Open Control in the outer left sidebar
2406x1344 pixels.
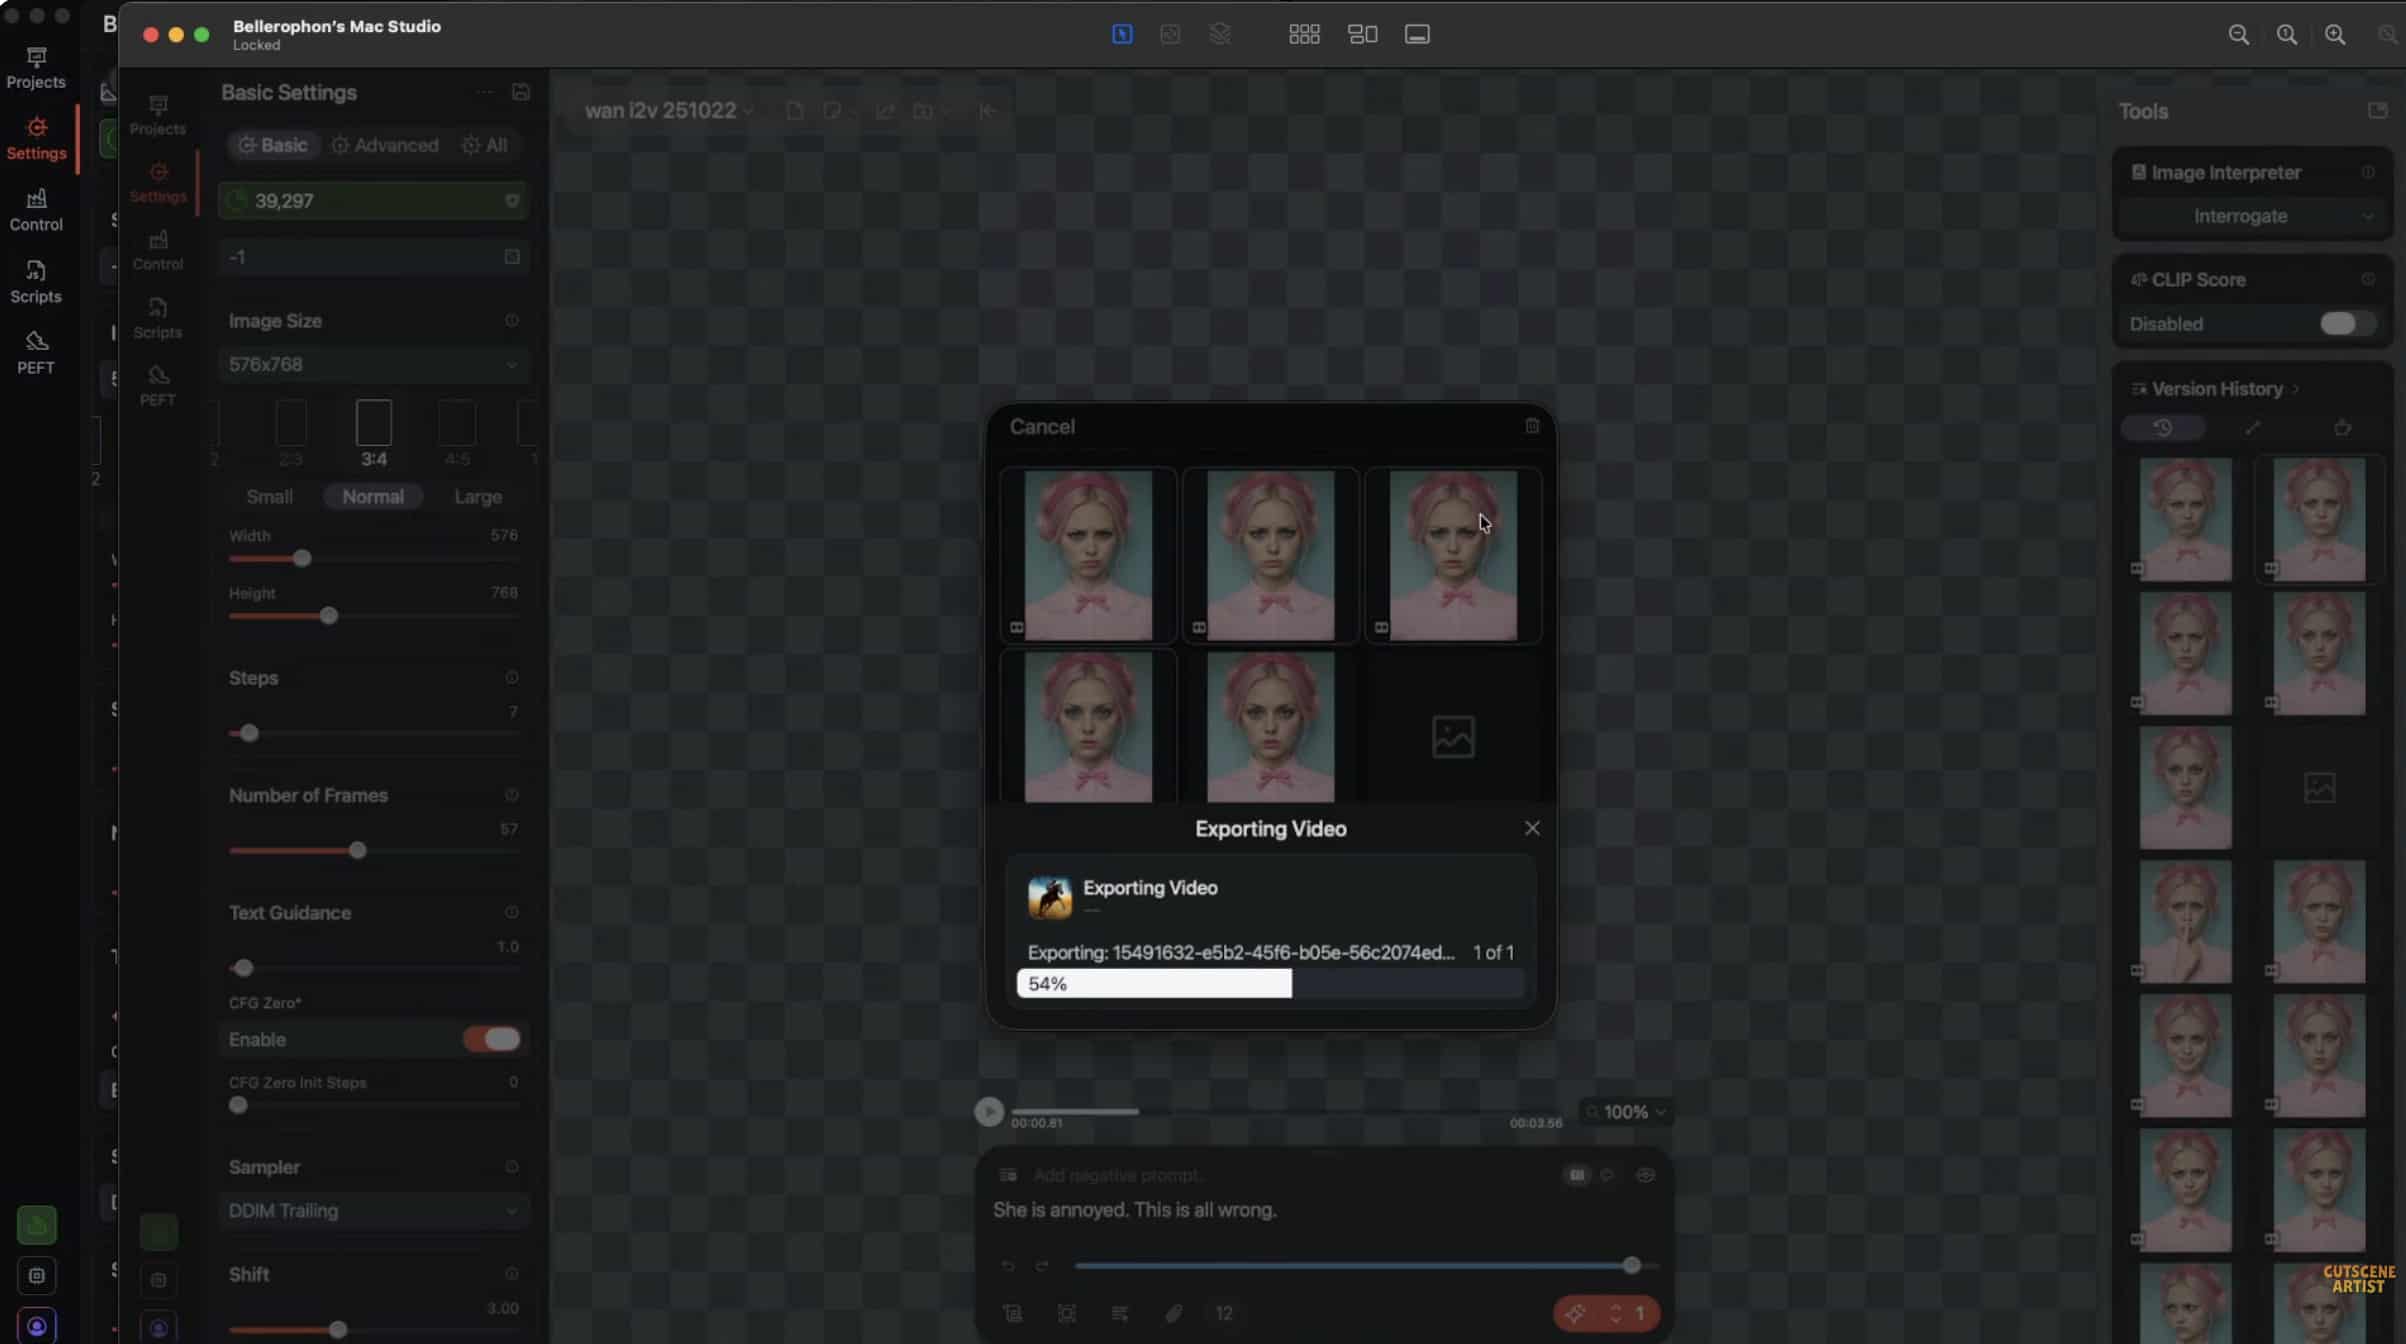pyautogui.click(x=36, y=210)
